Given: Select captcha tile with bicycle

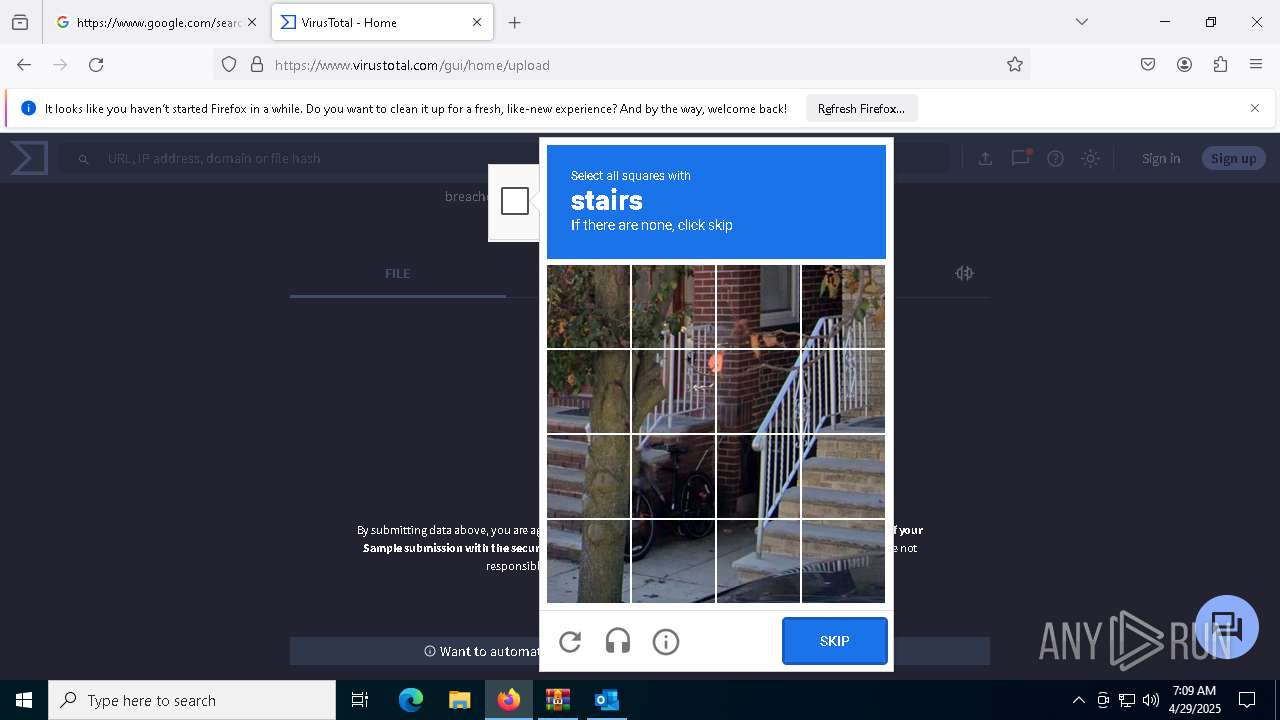Looking at the screenshot, I should point(673,476).
